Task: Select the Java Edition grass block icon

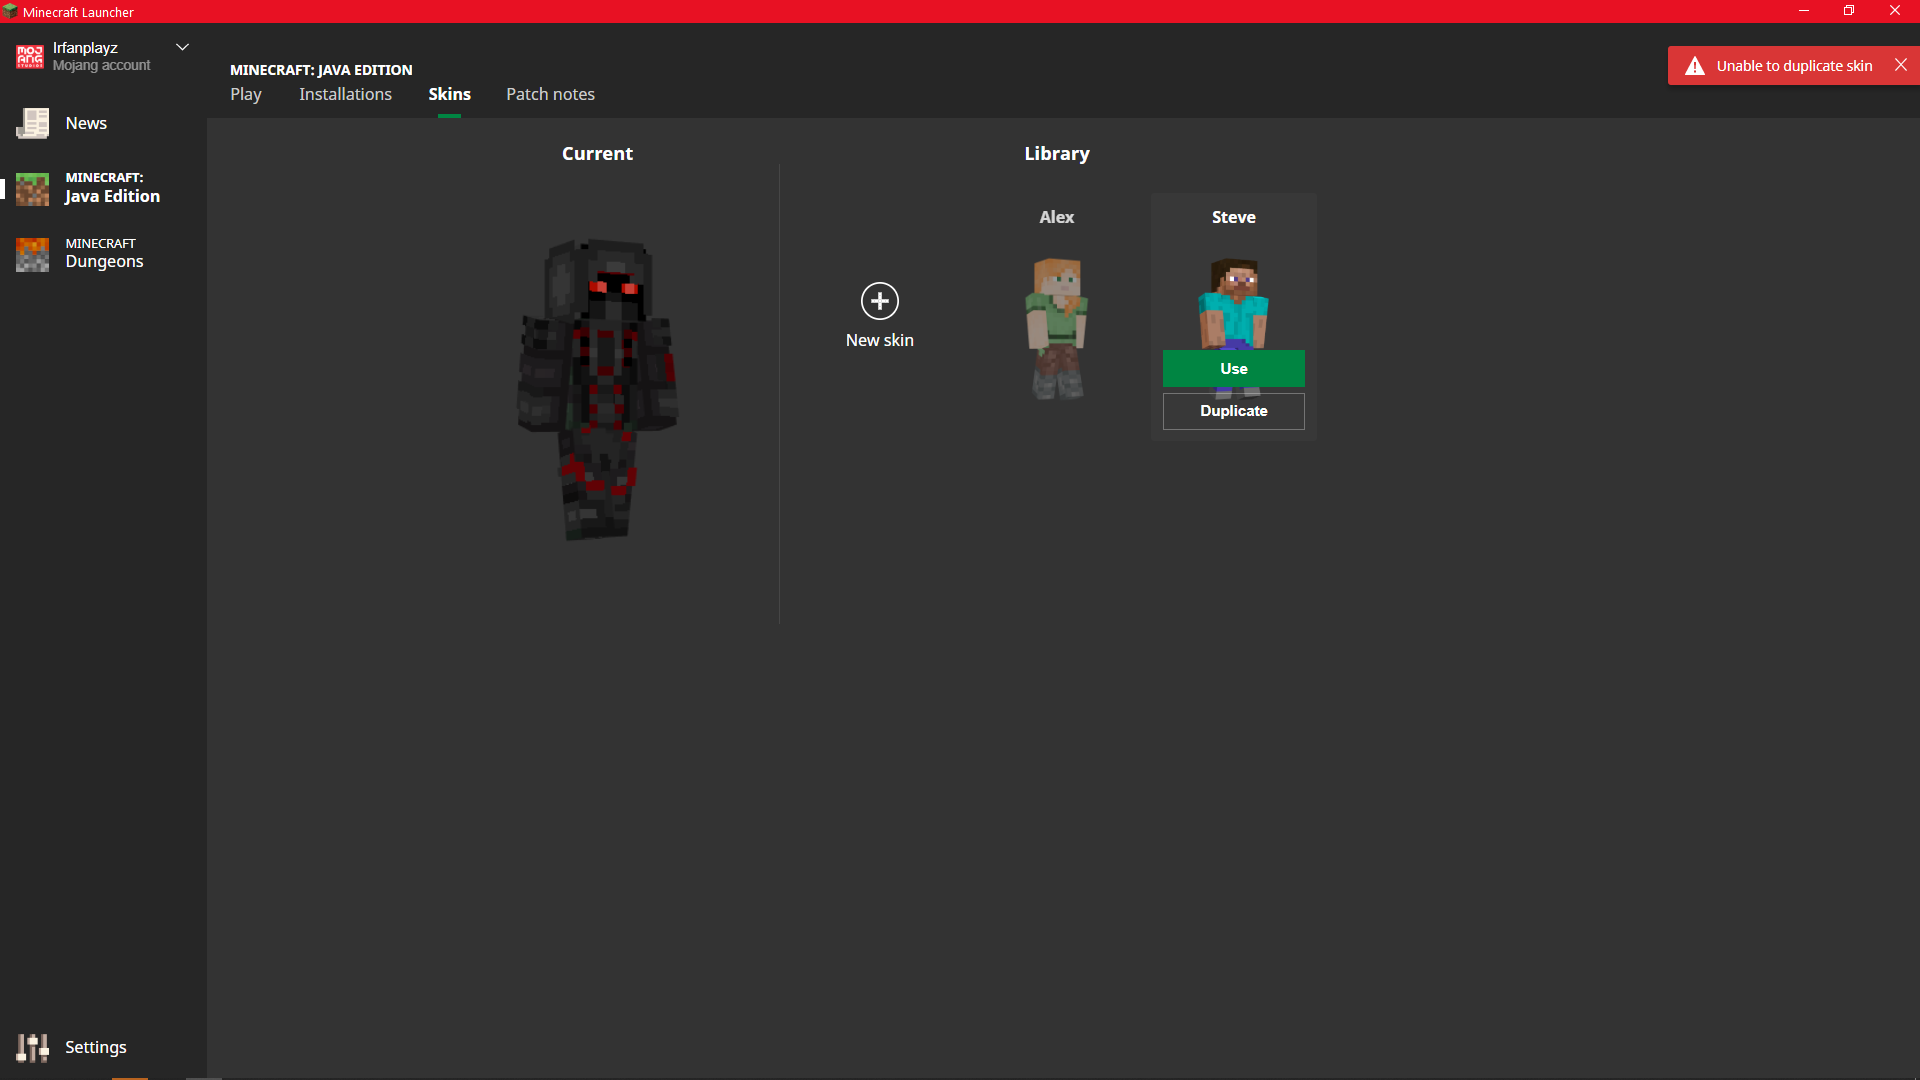Action: [x=32, y=188]
